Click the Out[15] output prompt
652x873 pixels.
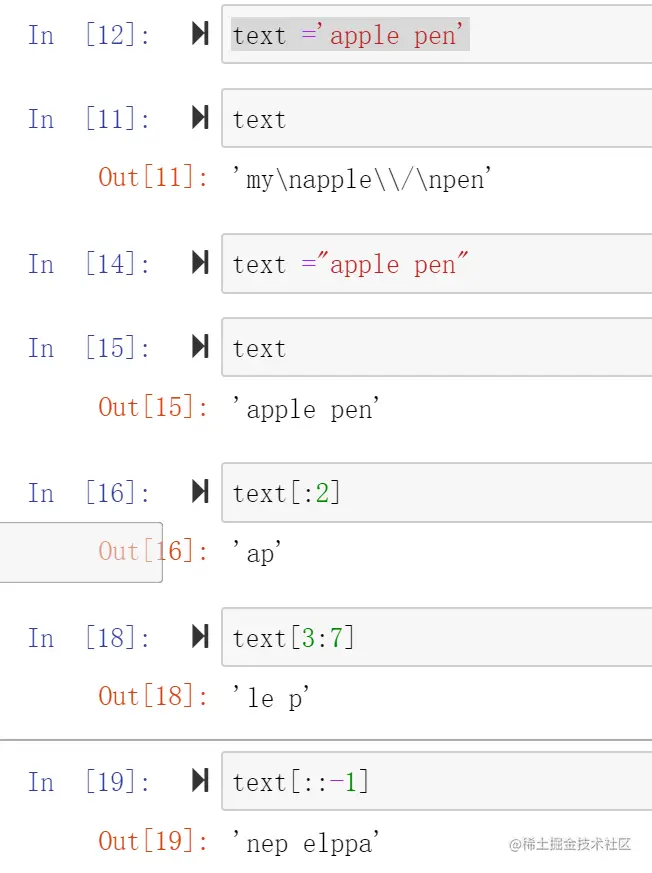pos(153,408)
